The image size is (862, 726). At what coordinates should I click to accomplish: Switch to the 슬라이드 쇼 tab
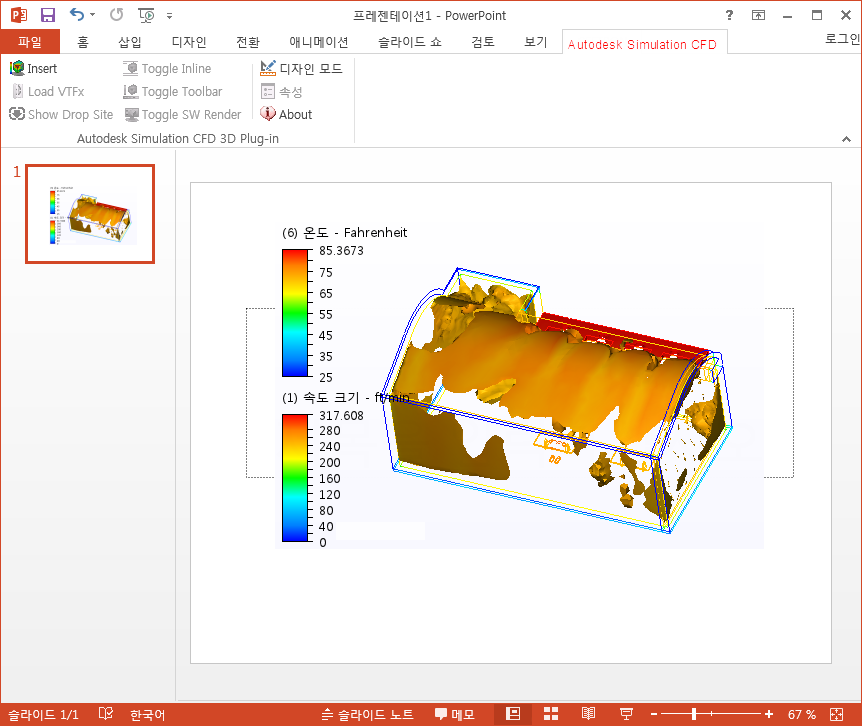pyautogui.click(x=410, y=42)
